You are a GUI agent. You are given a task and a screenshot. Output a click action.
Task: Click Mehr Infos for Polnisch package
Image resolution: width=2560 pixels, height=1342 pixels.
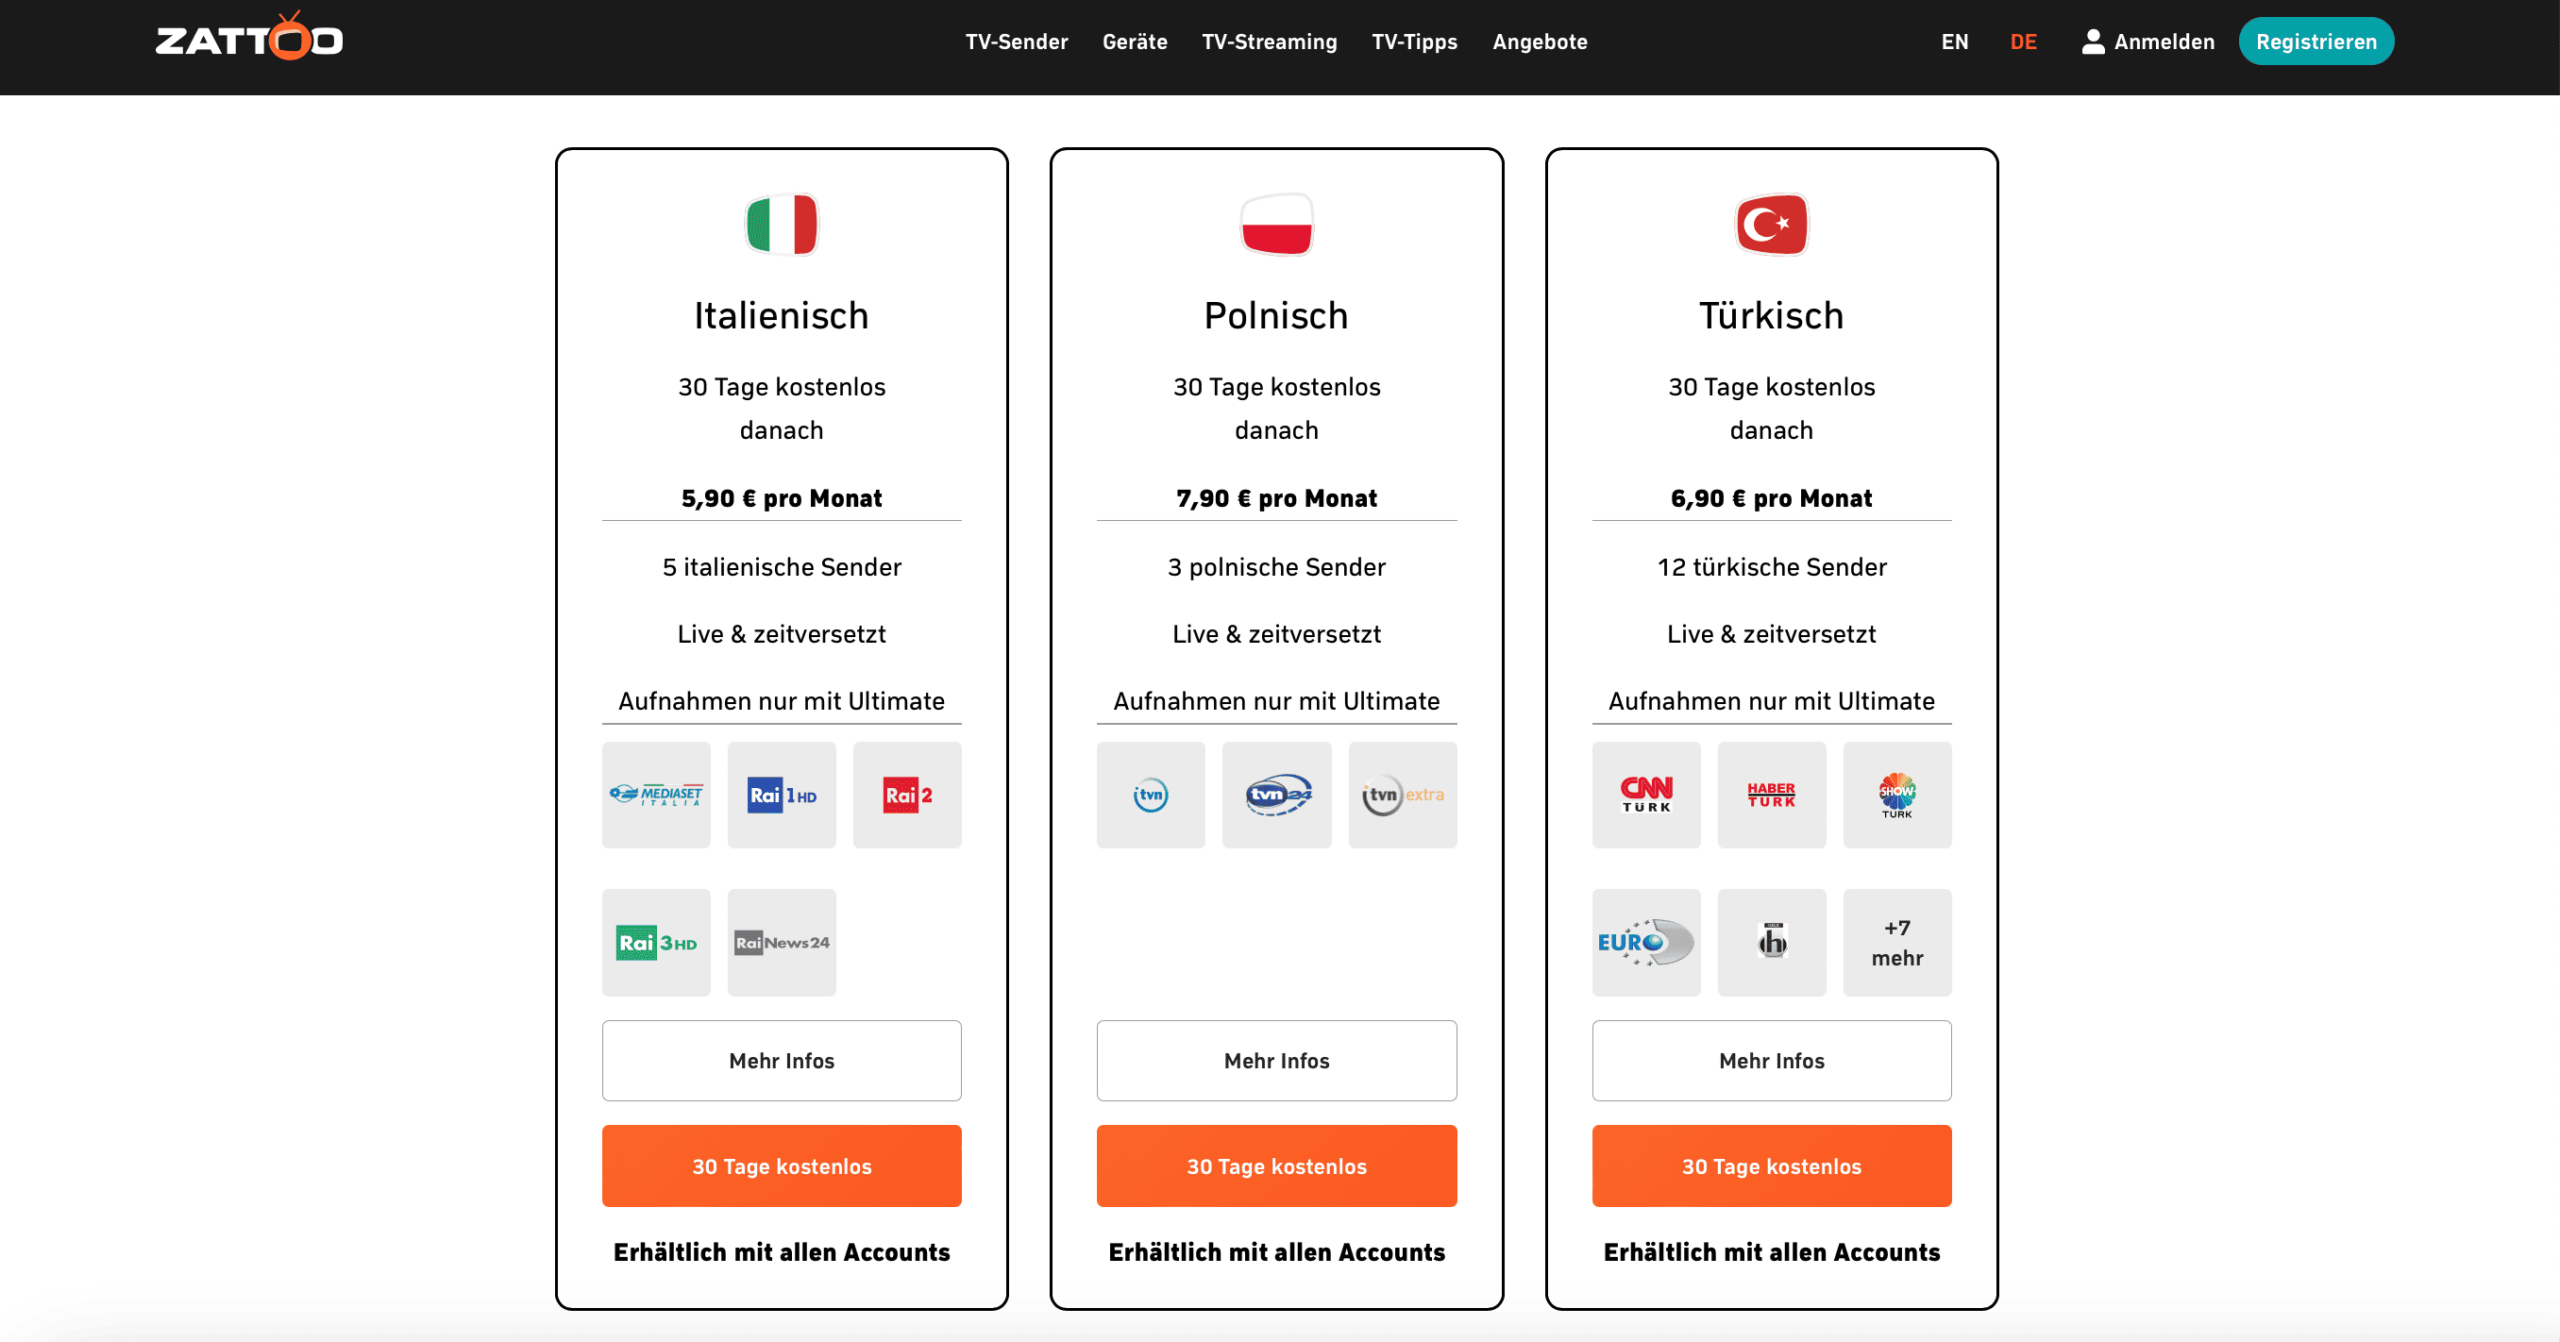(1277, 1060)
